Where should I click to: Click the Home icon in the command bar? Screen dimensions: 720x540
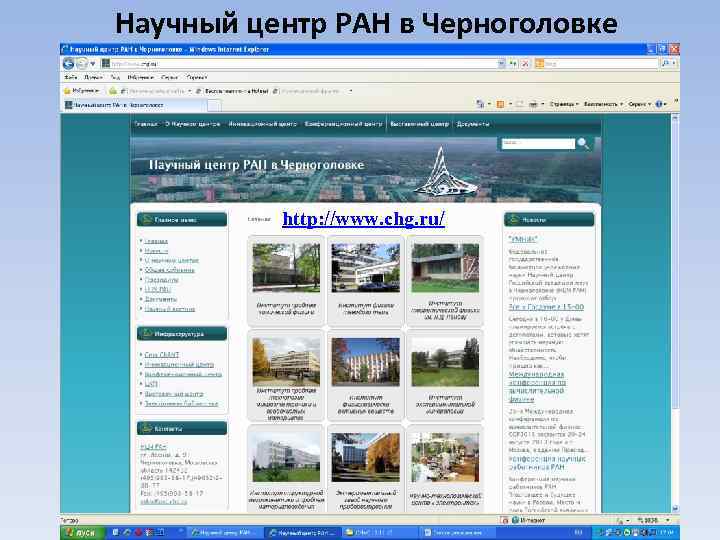point(480,104)
